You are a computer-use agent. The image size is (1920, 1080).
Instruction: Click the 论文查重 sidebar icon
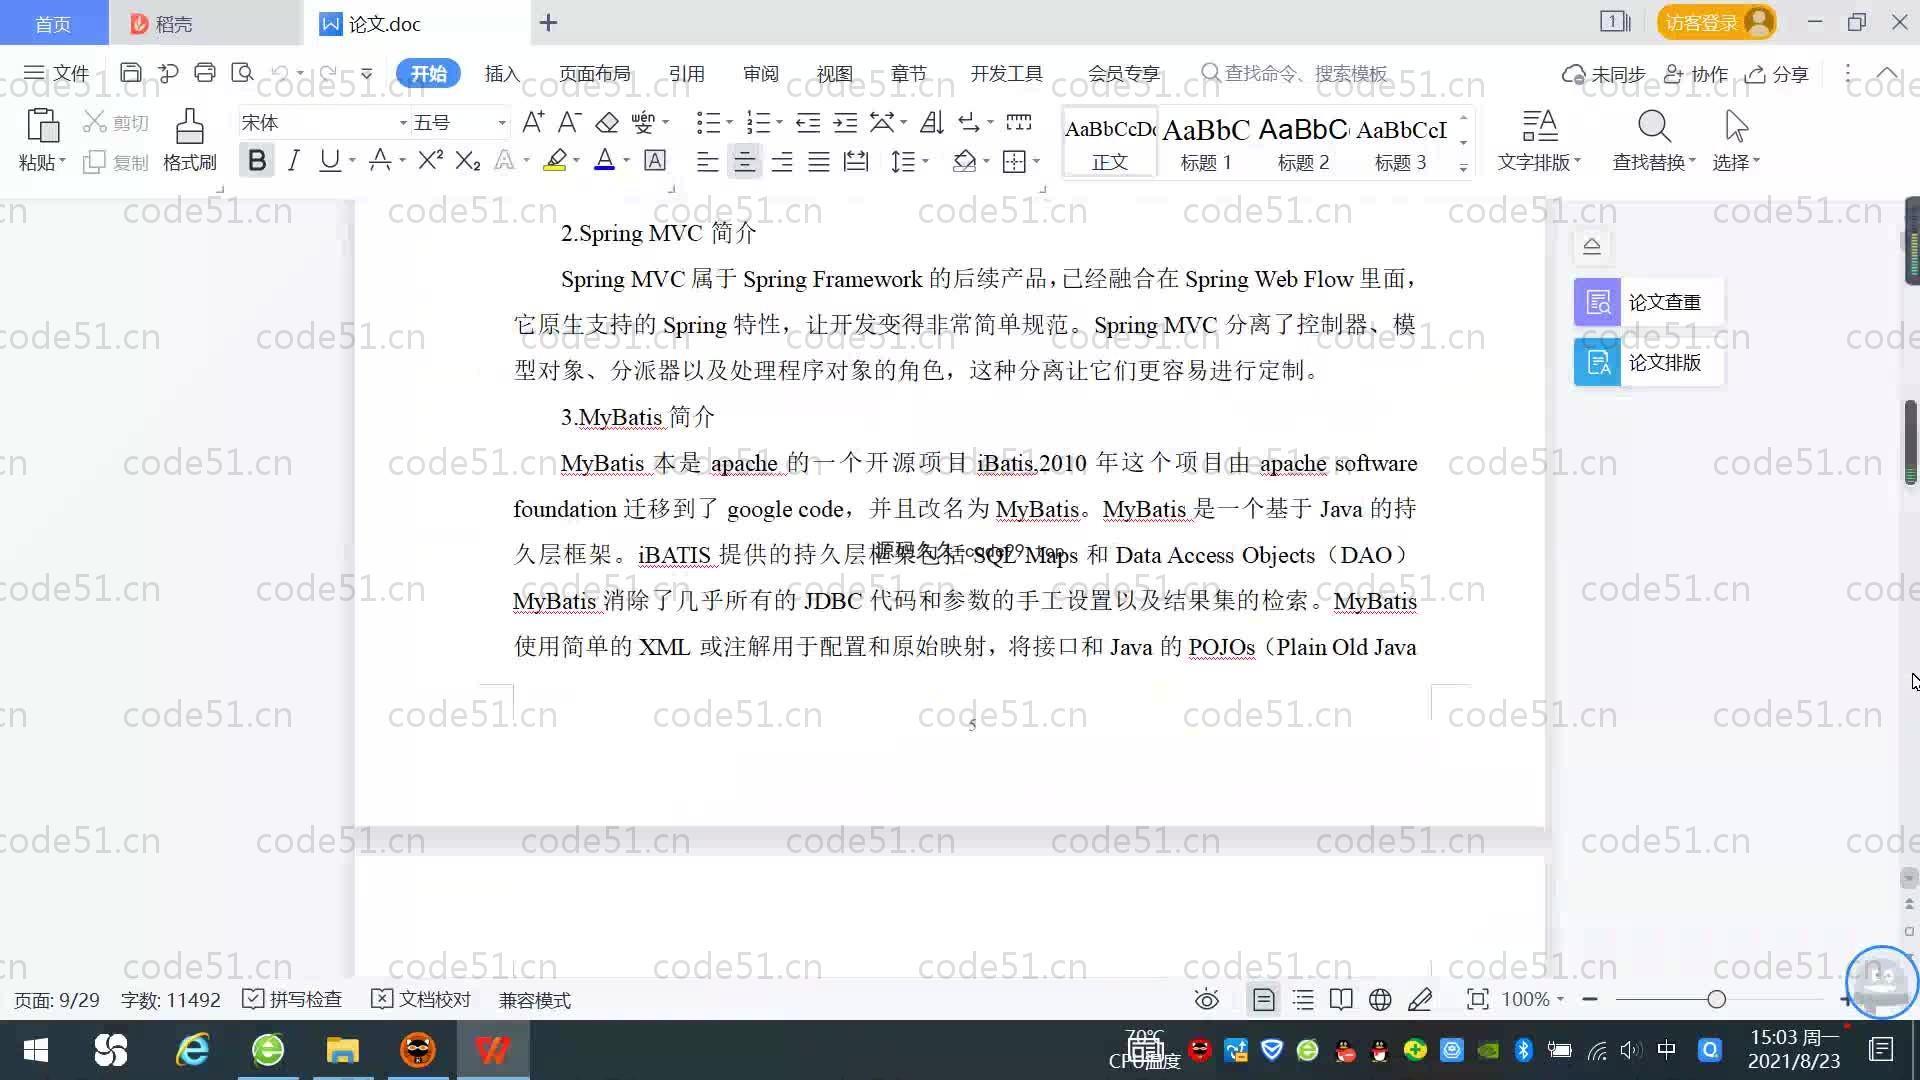1597,302
